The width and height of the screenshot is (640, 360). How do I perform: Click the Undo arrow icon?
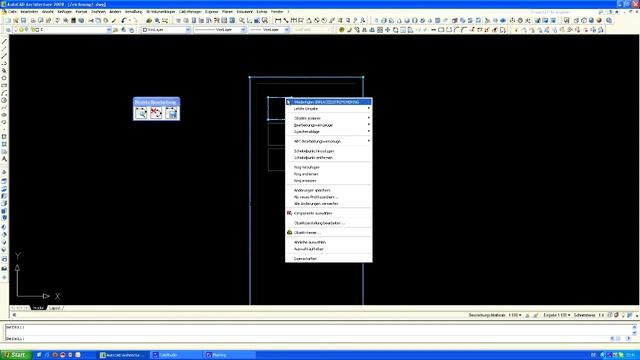(124, 20)
